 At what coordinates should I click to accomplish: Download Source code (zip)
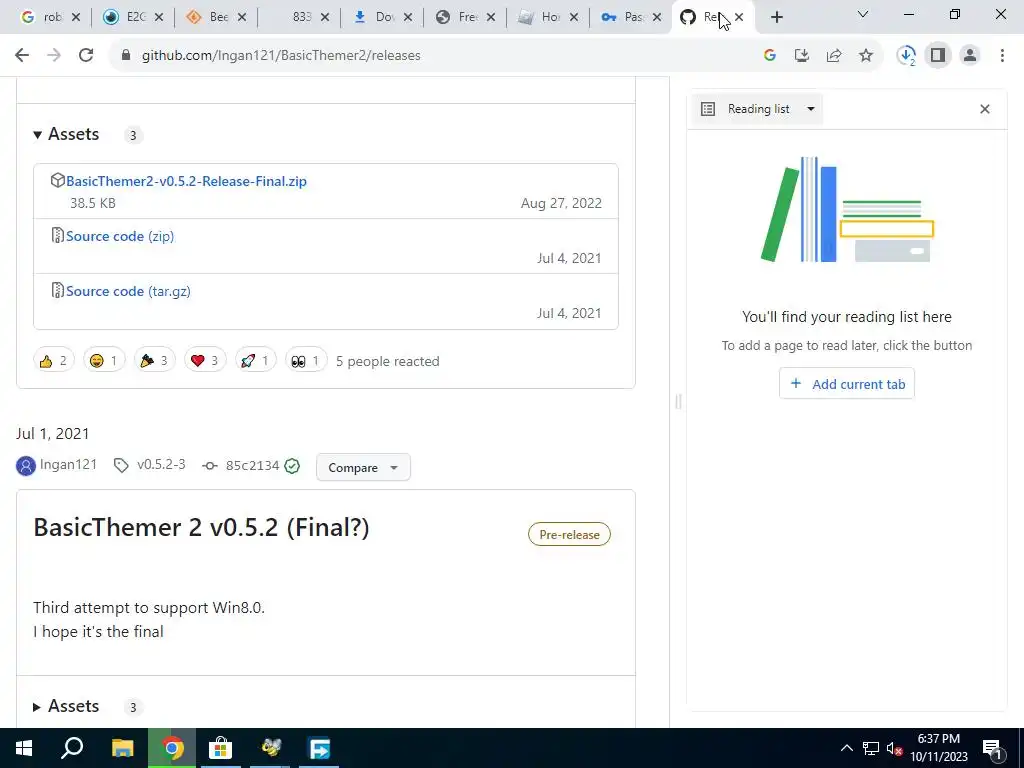point(120,236)
